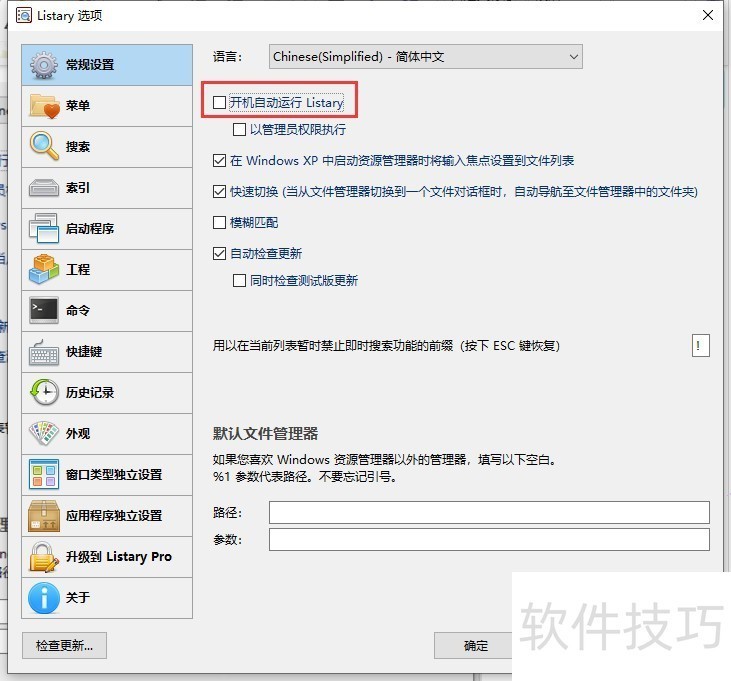
Task: Click the magnifier icon for 搜索
Action: coord(44,146)
